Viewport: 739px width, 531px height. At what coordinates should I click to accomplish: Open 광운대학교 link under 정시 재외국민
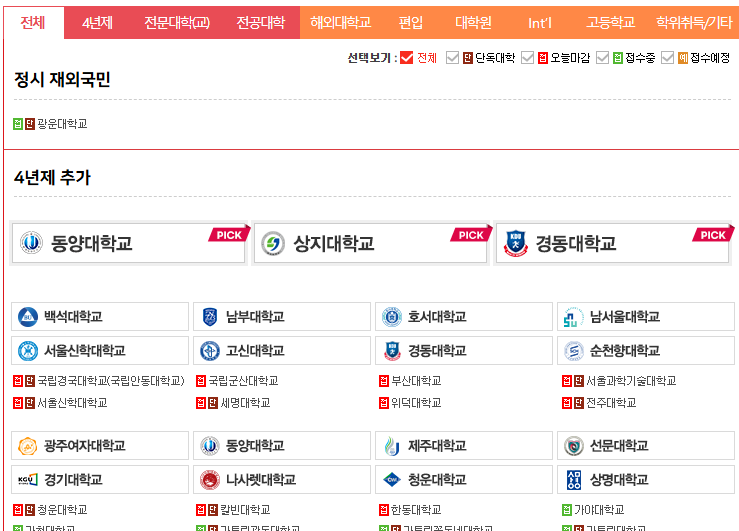[x=62, y=124]
